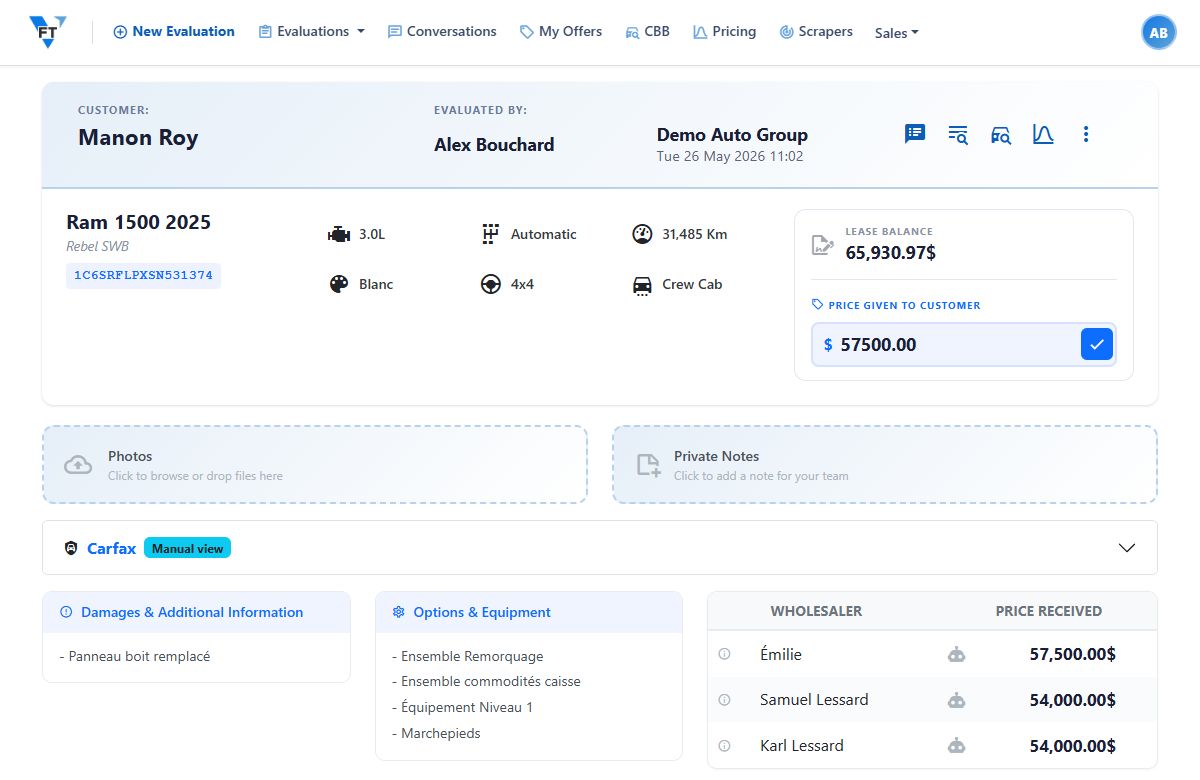Click the lease balance amount 65,930.97$
The width and height of the screenshot is (1200, 780).
pyautogui.click(x=891, y=253)
